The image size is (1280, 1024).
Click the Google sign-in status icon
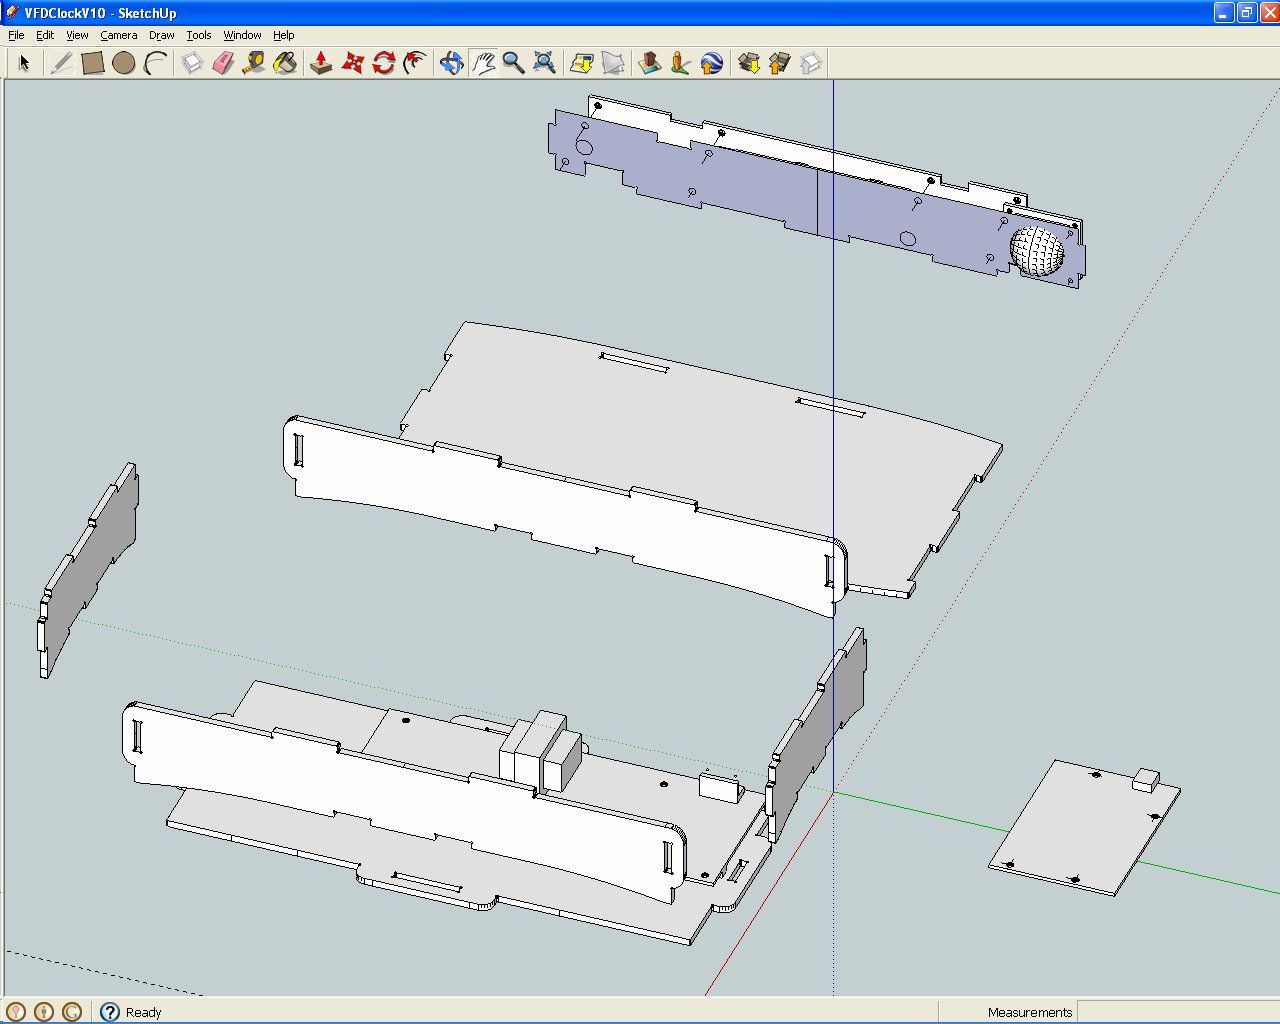pos(71,1012)
